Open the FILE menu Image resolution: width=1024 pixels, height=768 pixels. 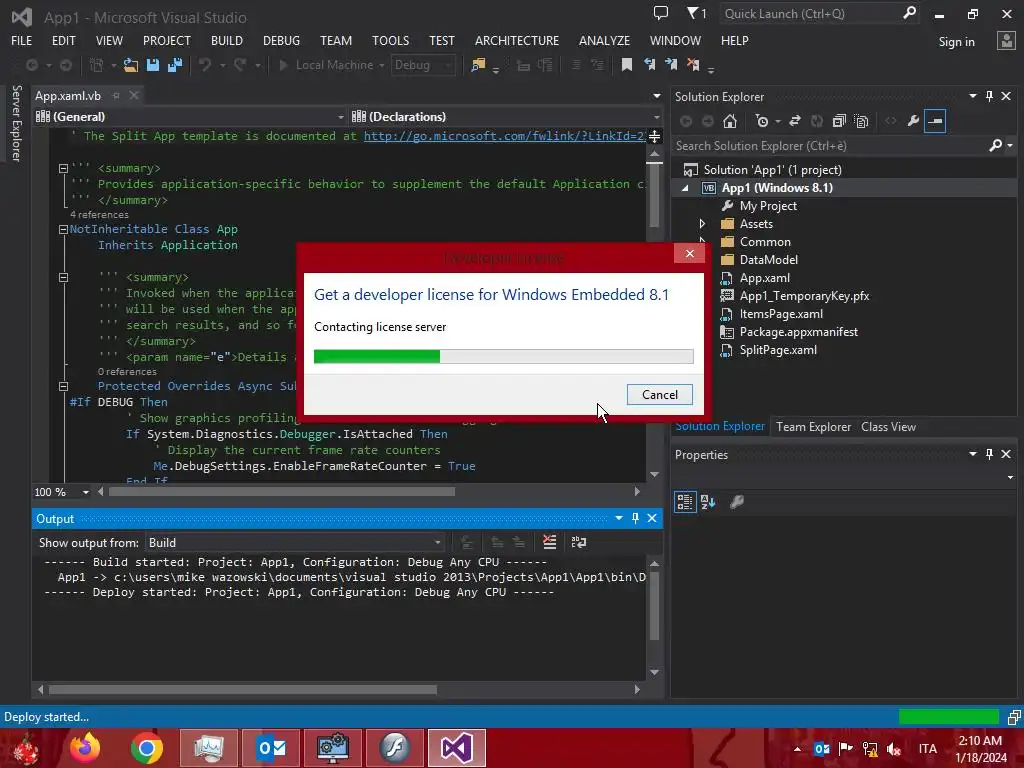pyautogui.click(x=22, y=40)
